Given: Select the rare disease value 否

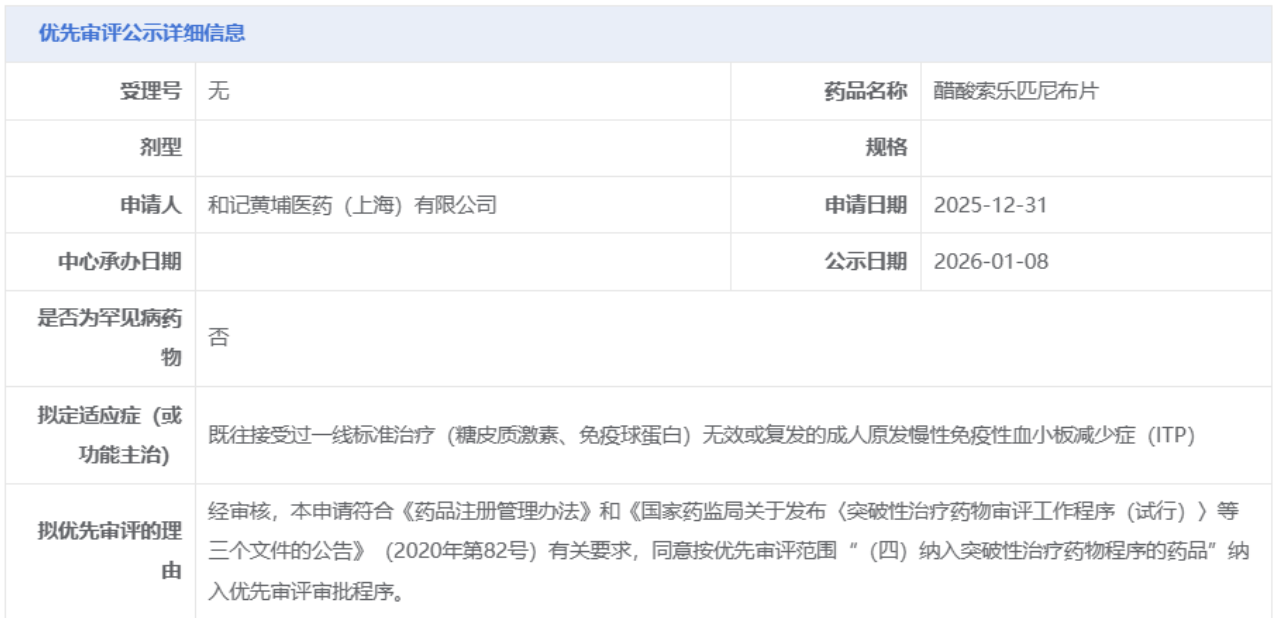Looking at the screenshot, I should (218, 338).
